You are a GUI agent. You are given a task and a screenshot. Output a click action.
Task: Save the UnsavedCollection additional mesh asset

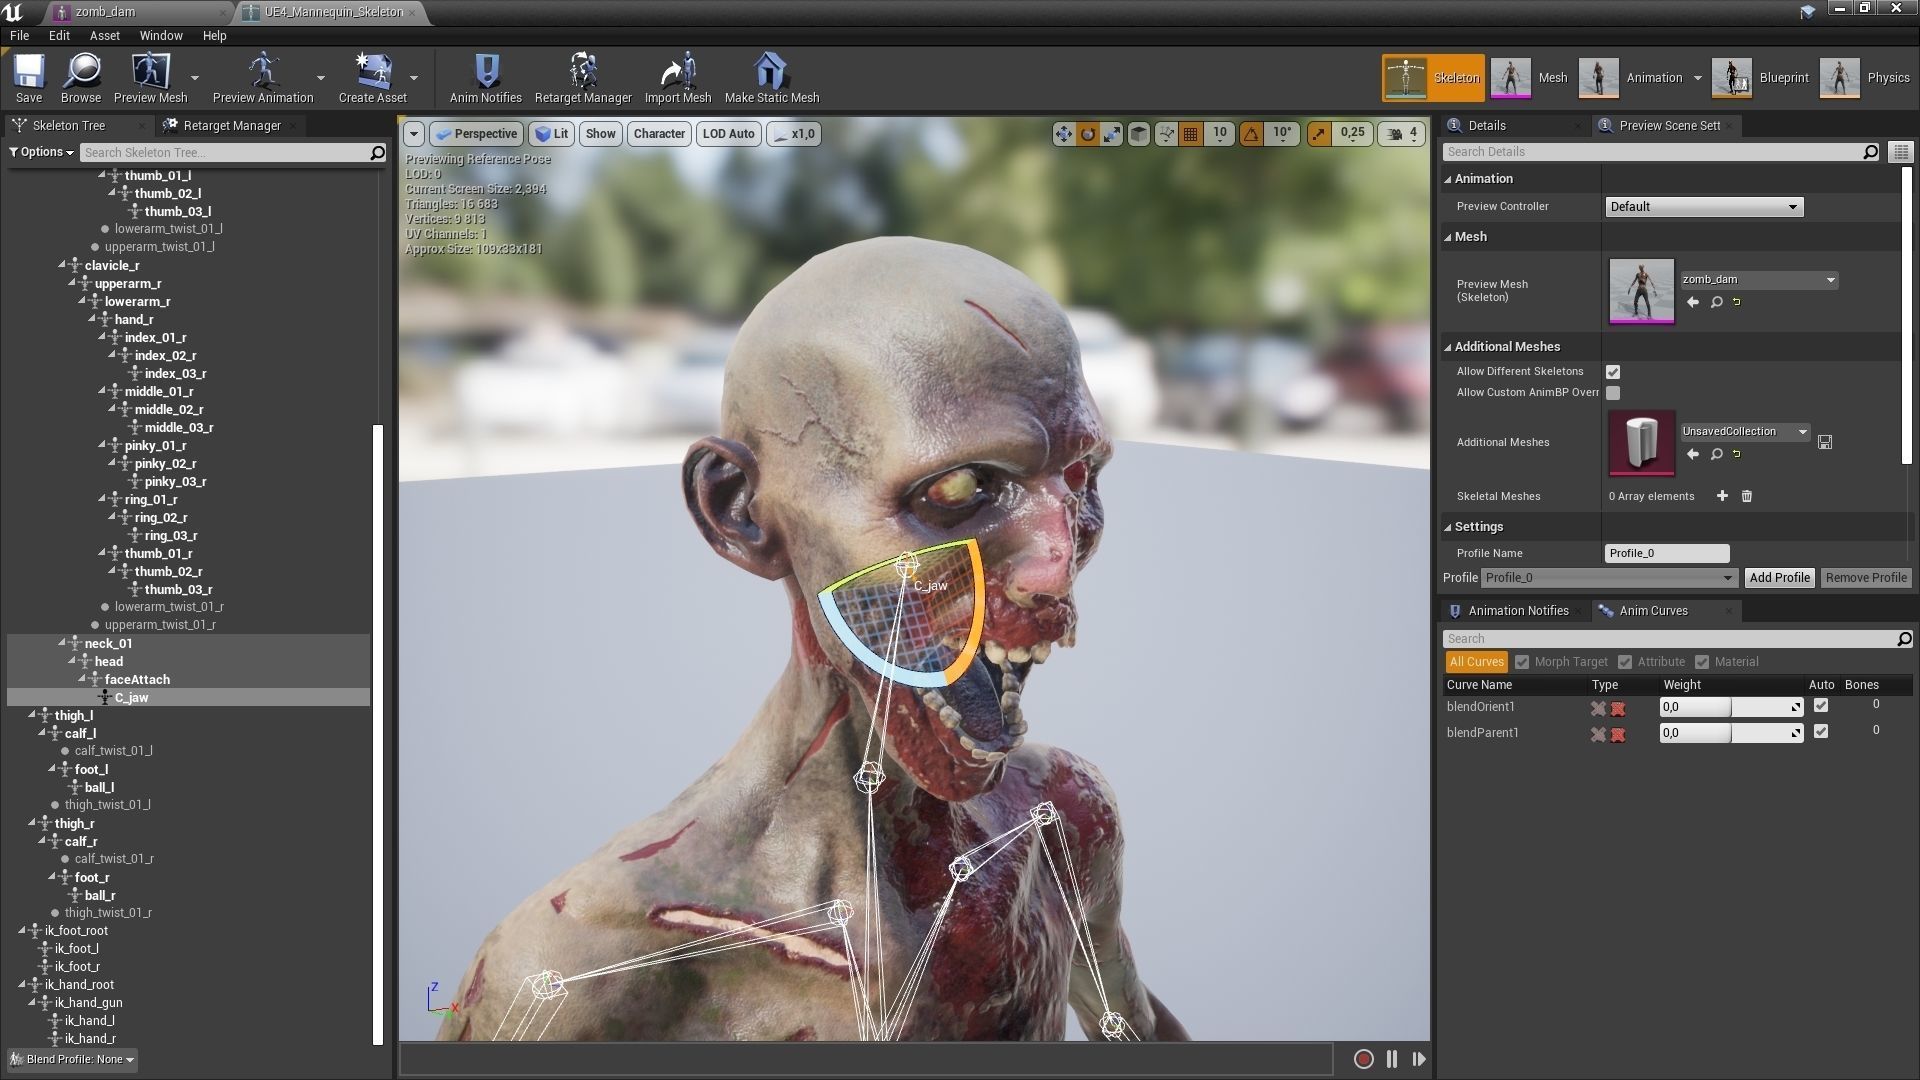pos(1825,442)
